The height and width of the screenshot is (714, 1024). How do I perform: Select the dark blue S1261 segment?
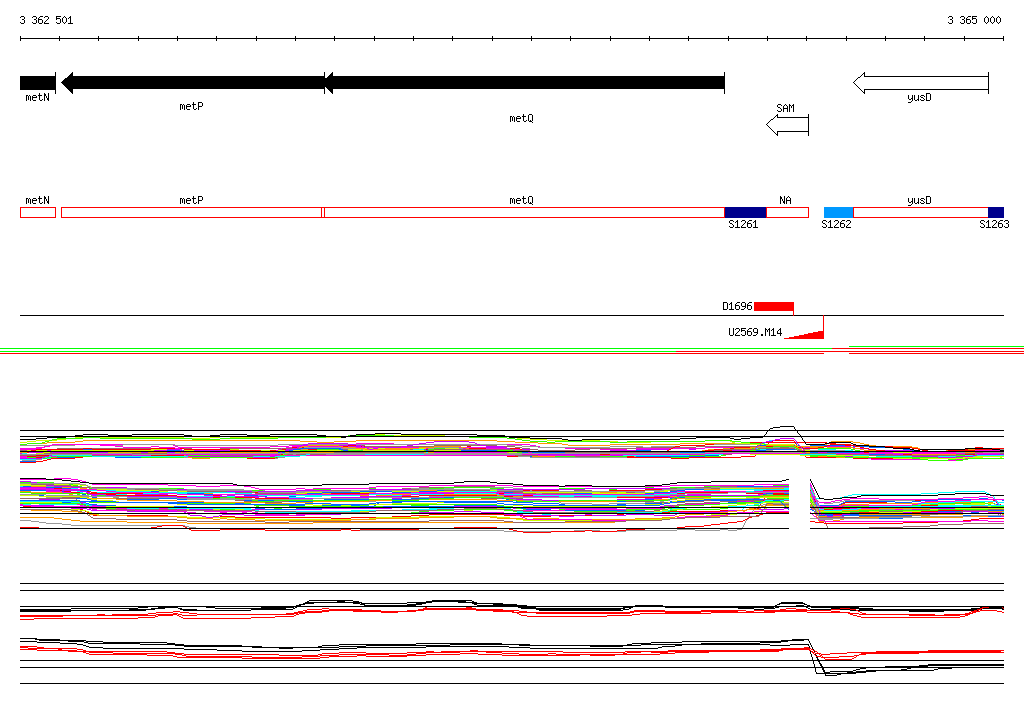pyautogui.click(x=745, y=212)
